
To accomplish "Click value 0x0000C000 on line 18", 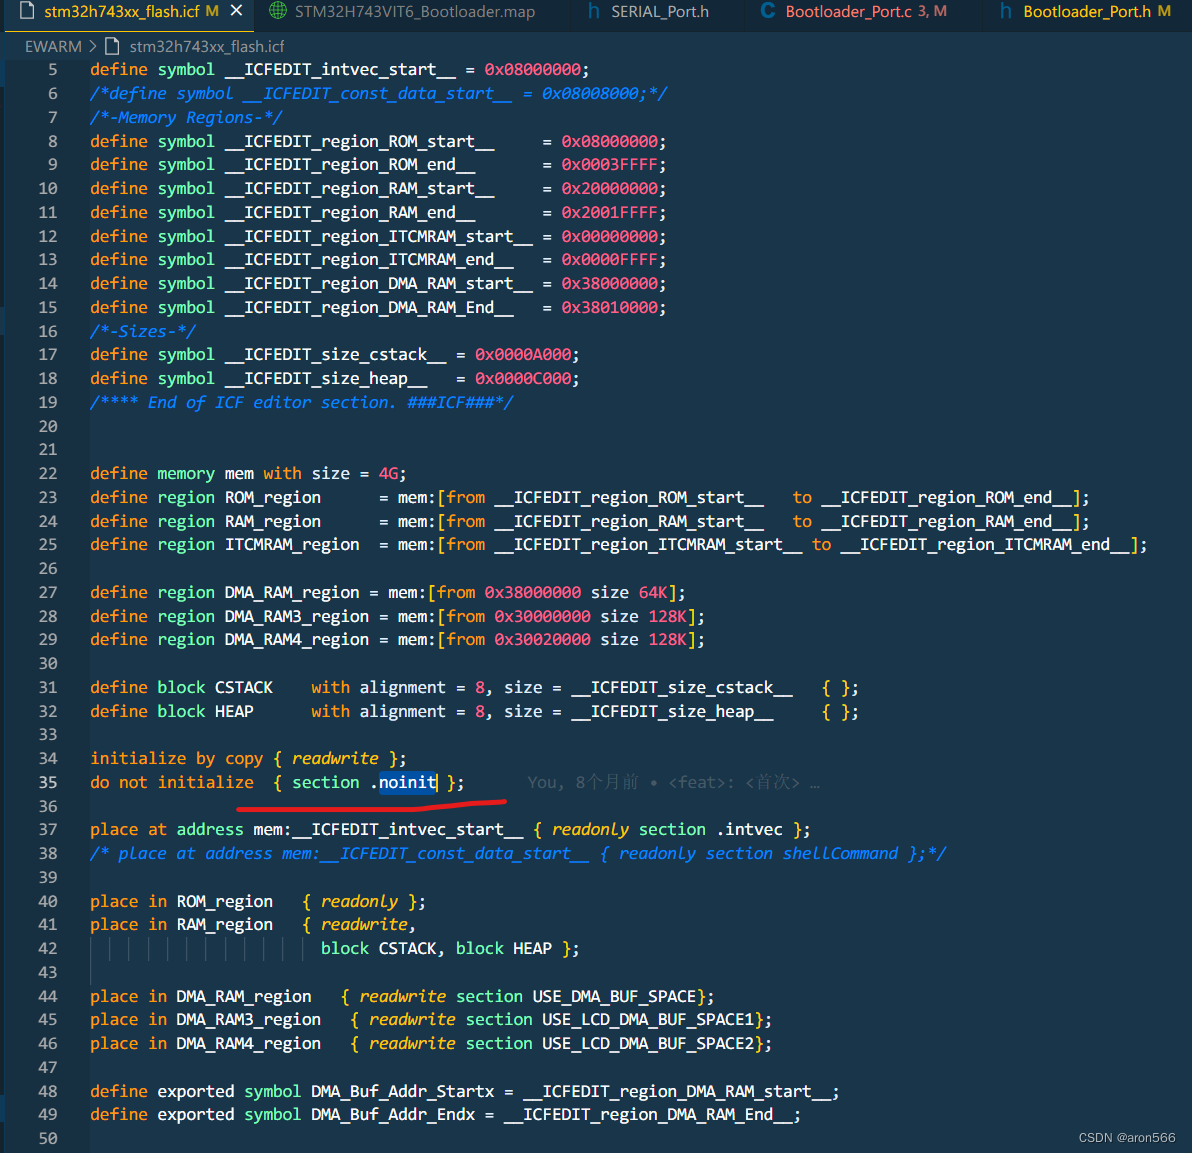I will [x=523, y=379].
